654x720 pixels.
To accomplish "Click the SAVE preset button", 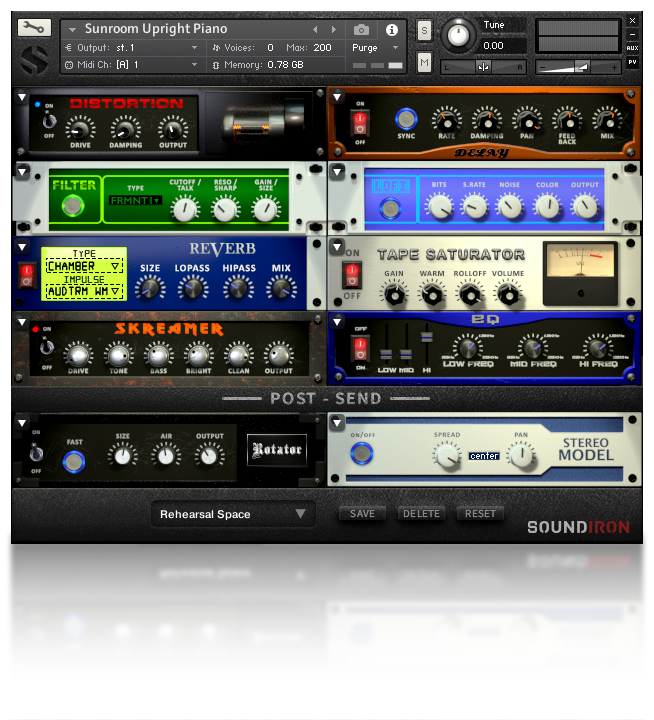I will click(362, 514).
